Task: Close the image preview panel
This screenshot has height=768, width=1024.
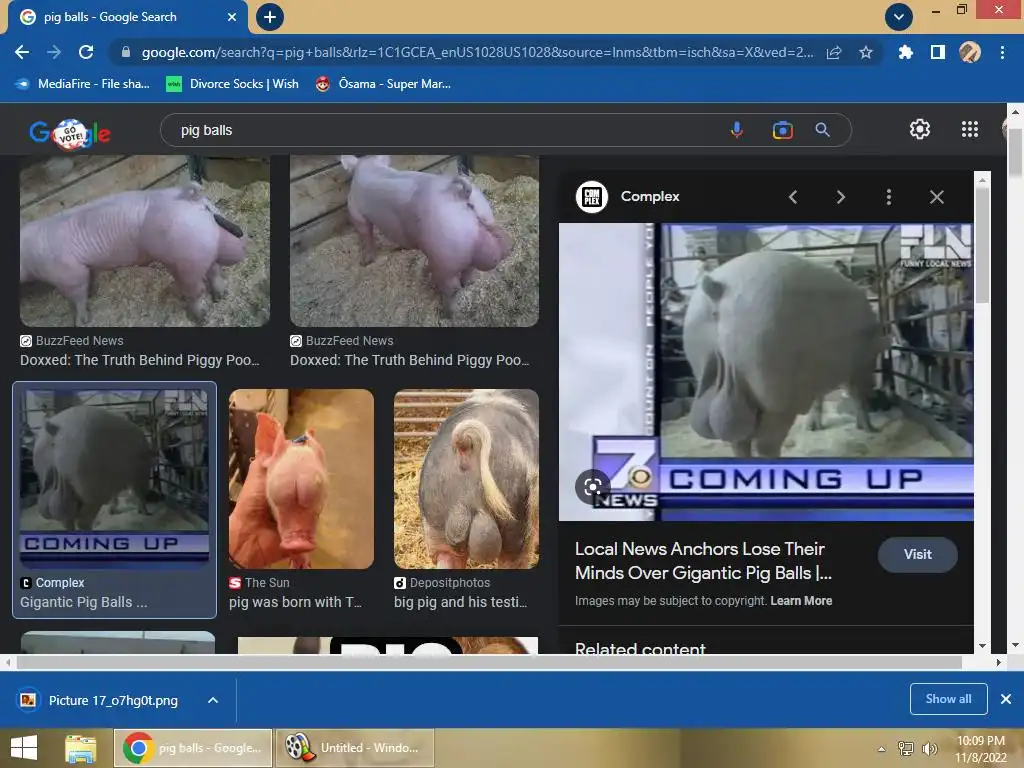Action: pos(936,197)
